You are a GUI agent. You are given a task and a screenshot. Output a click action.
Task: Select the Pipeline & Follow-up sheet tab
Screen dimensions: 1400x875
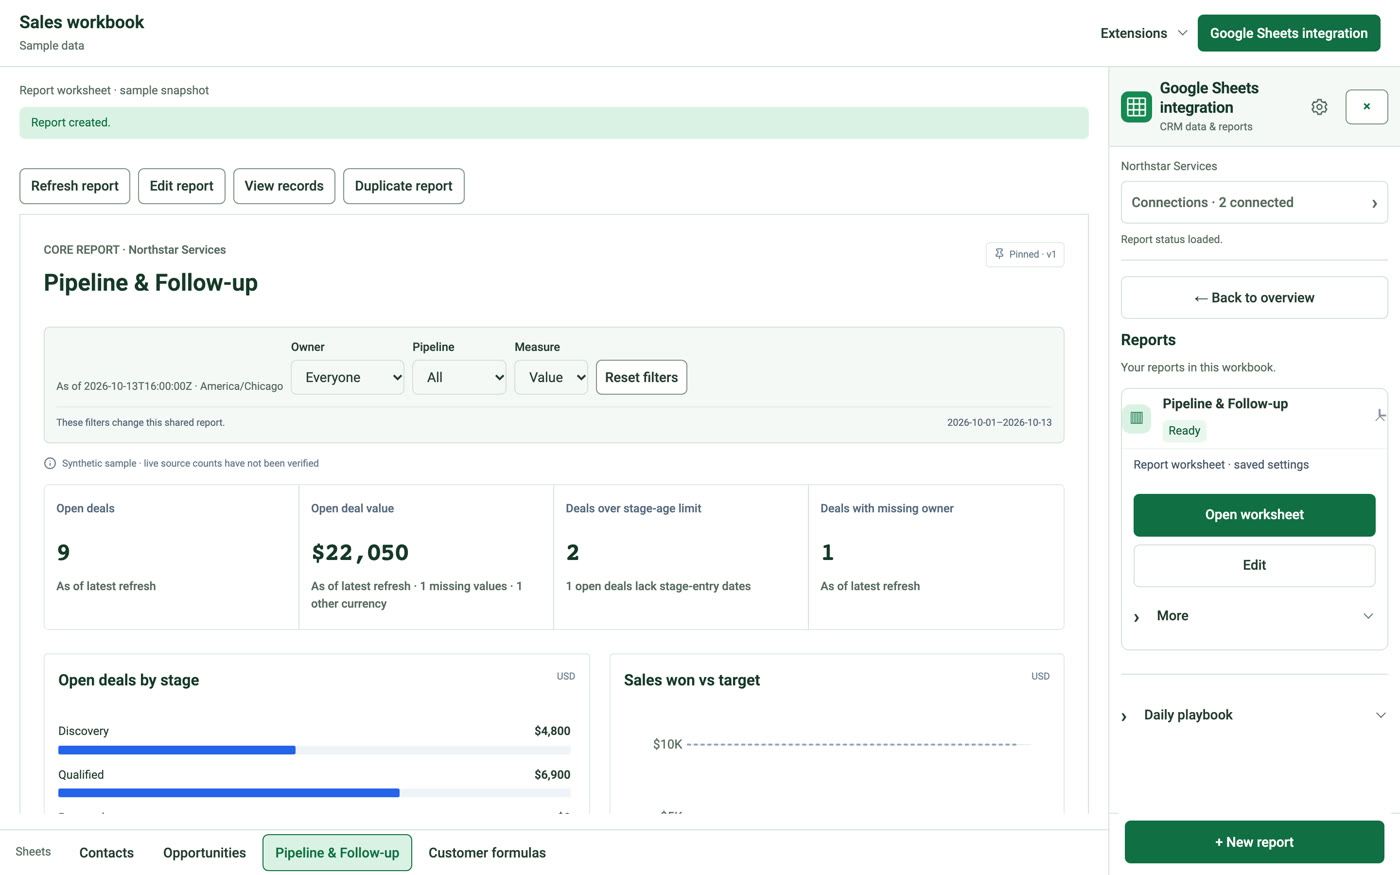[337, 853]
